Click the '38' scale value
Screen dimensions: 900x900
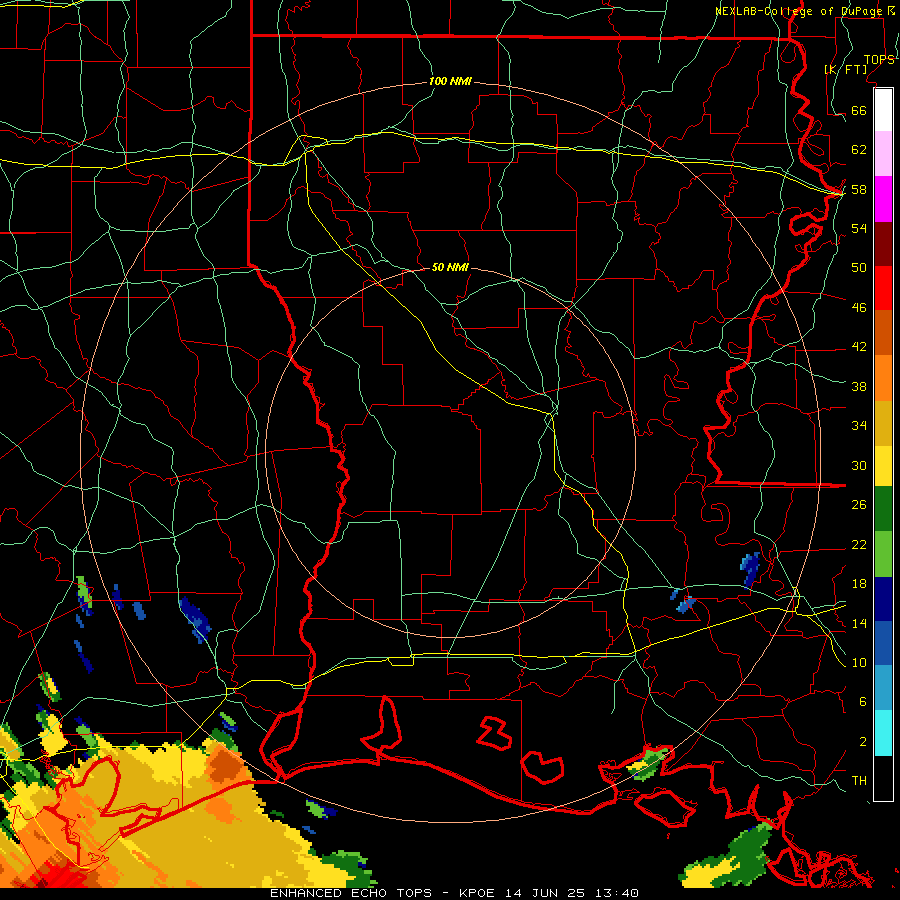click(859, 386)
